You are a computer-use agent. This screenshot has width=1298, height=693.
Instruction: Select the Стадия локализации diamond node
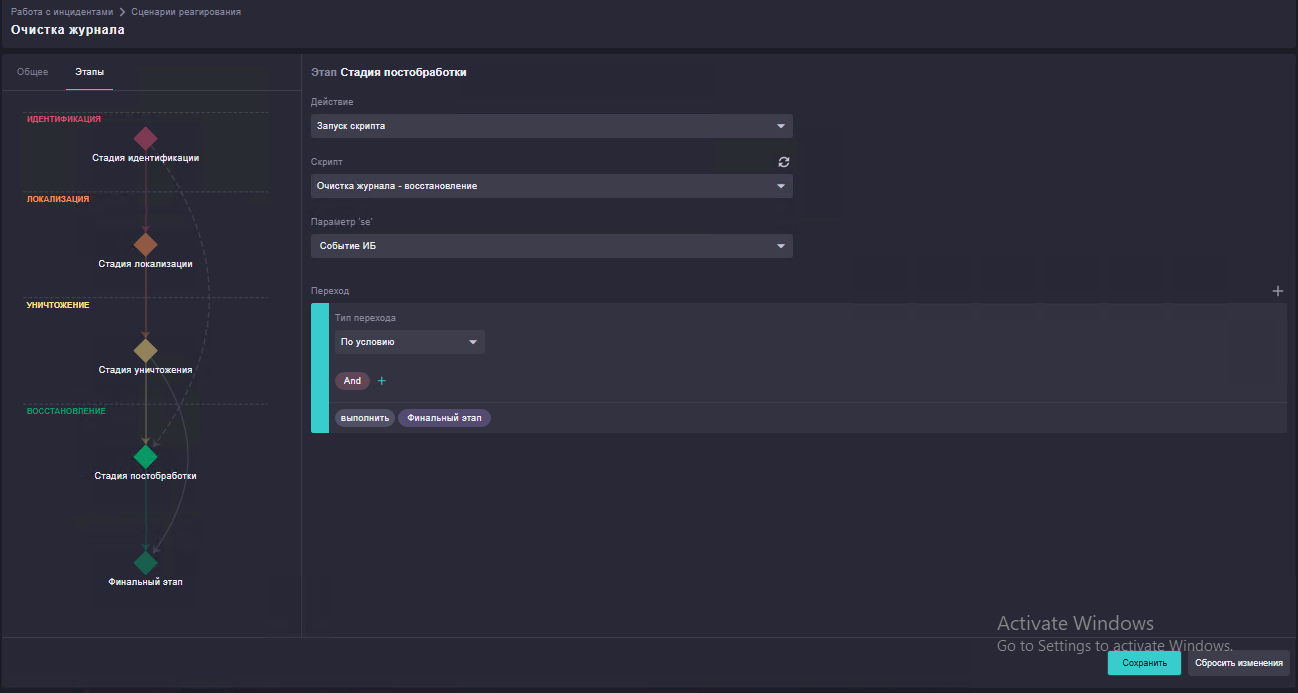coord(146,245)
